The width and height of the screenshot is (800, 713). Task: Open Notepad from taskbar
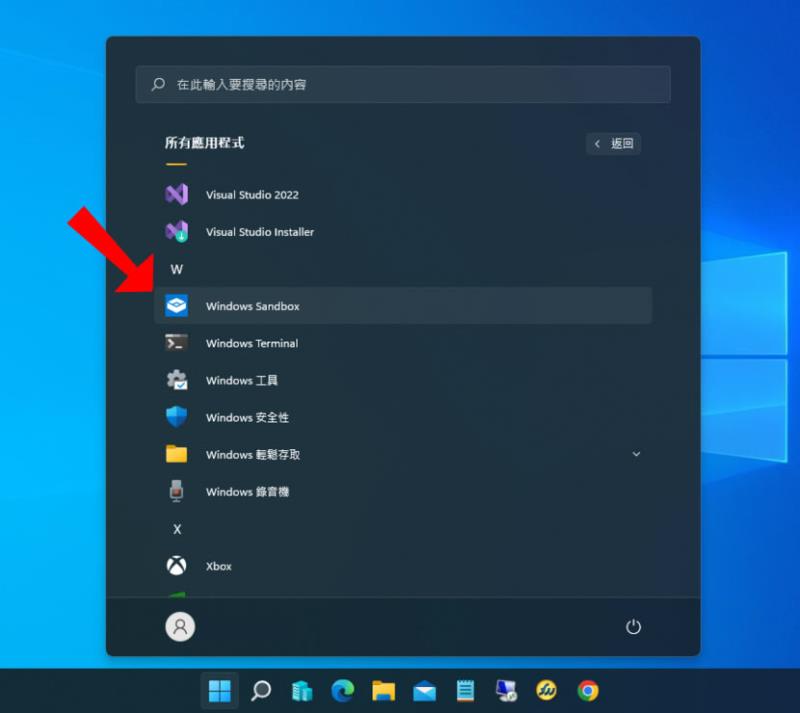pos(465,691)
